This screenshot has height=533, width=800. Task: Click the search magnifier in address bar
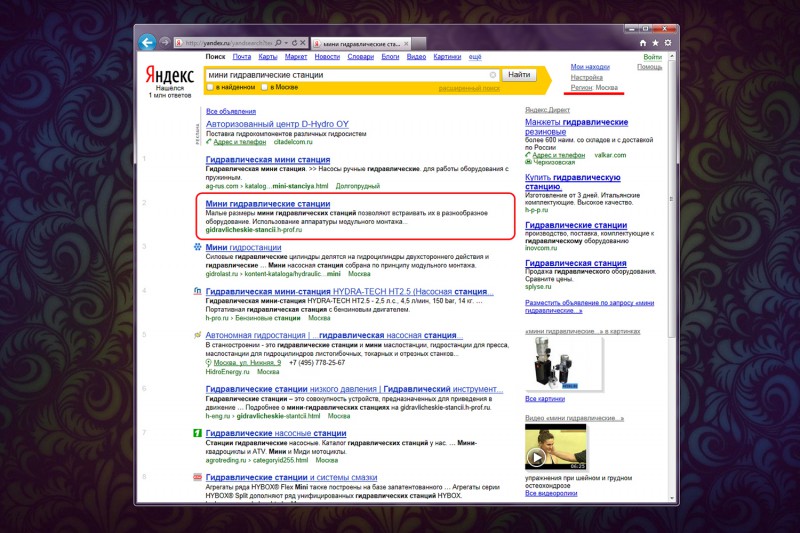click(x=278, y=43)
